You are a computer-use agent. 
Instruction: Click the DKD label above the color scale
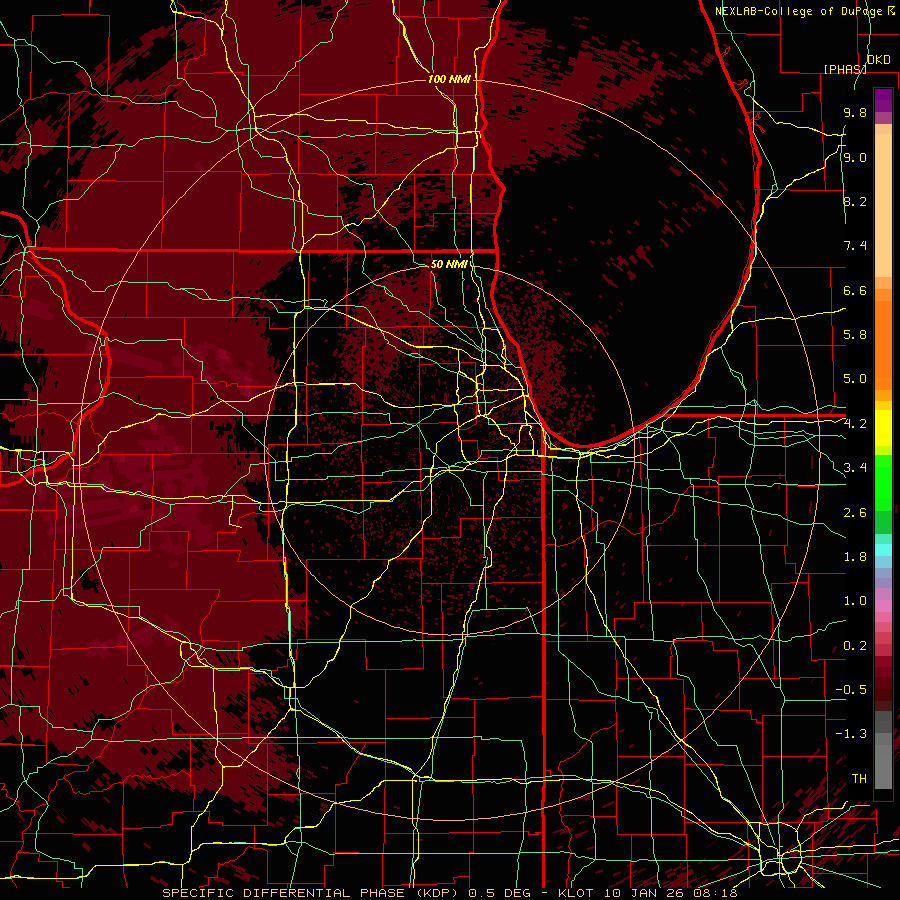pos(878,59)
